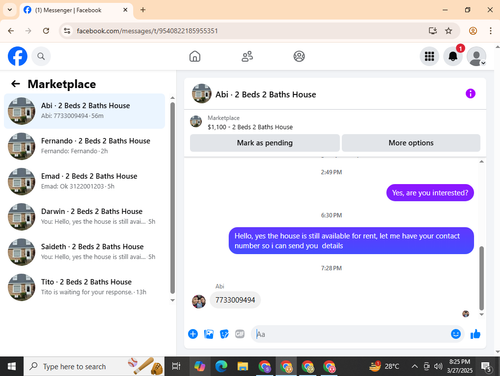
Task: Click the chat header house avatar
Action: [x=201, y=94]
